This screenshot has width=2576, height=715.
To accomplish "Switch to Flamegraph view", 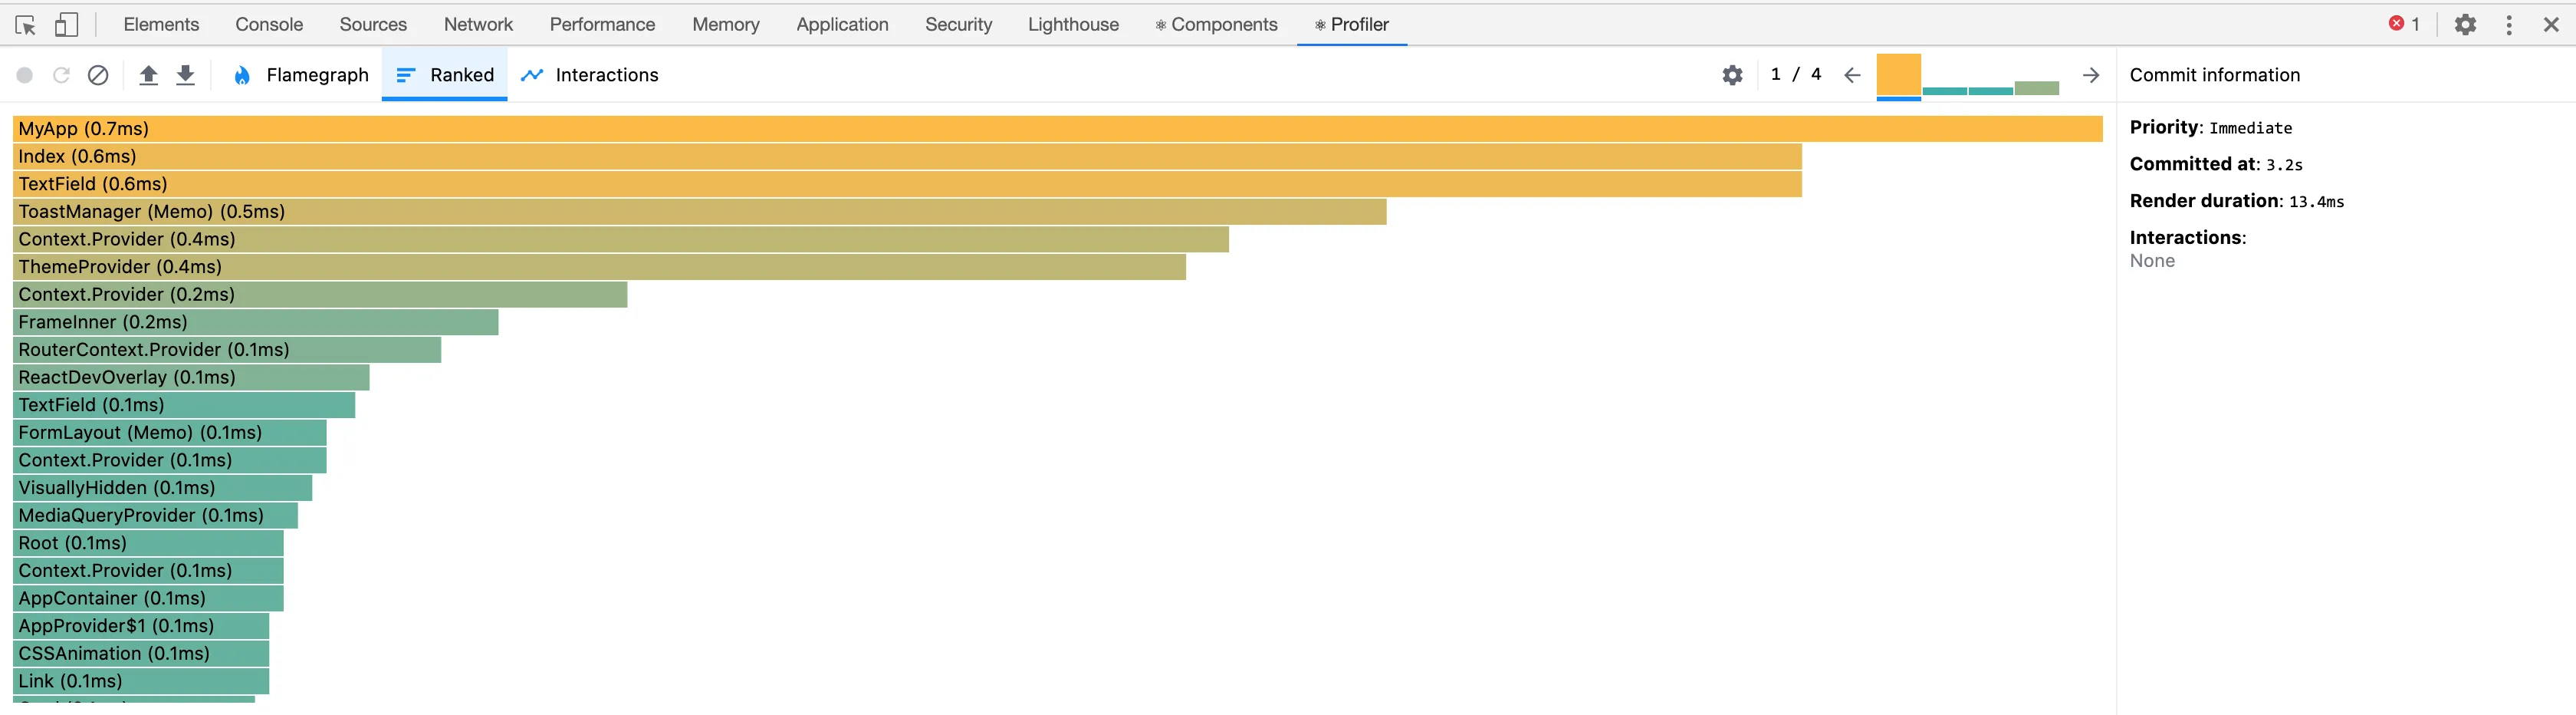I will tap(300, 75).
